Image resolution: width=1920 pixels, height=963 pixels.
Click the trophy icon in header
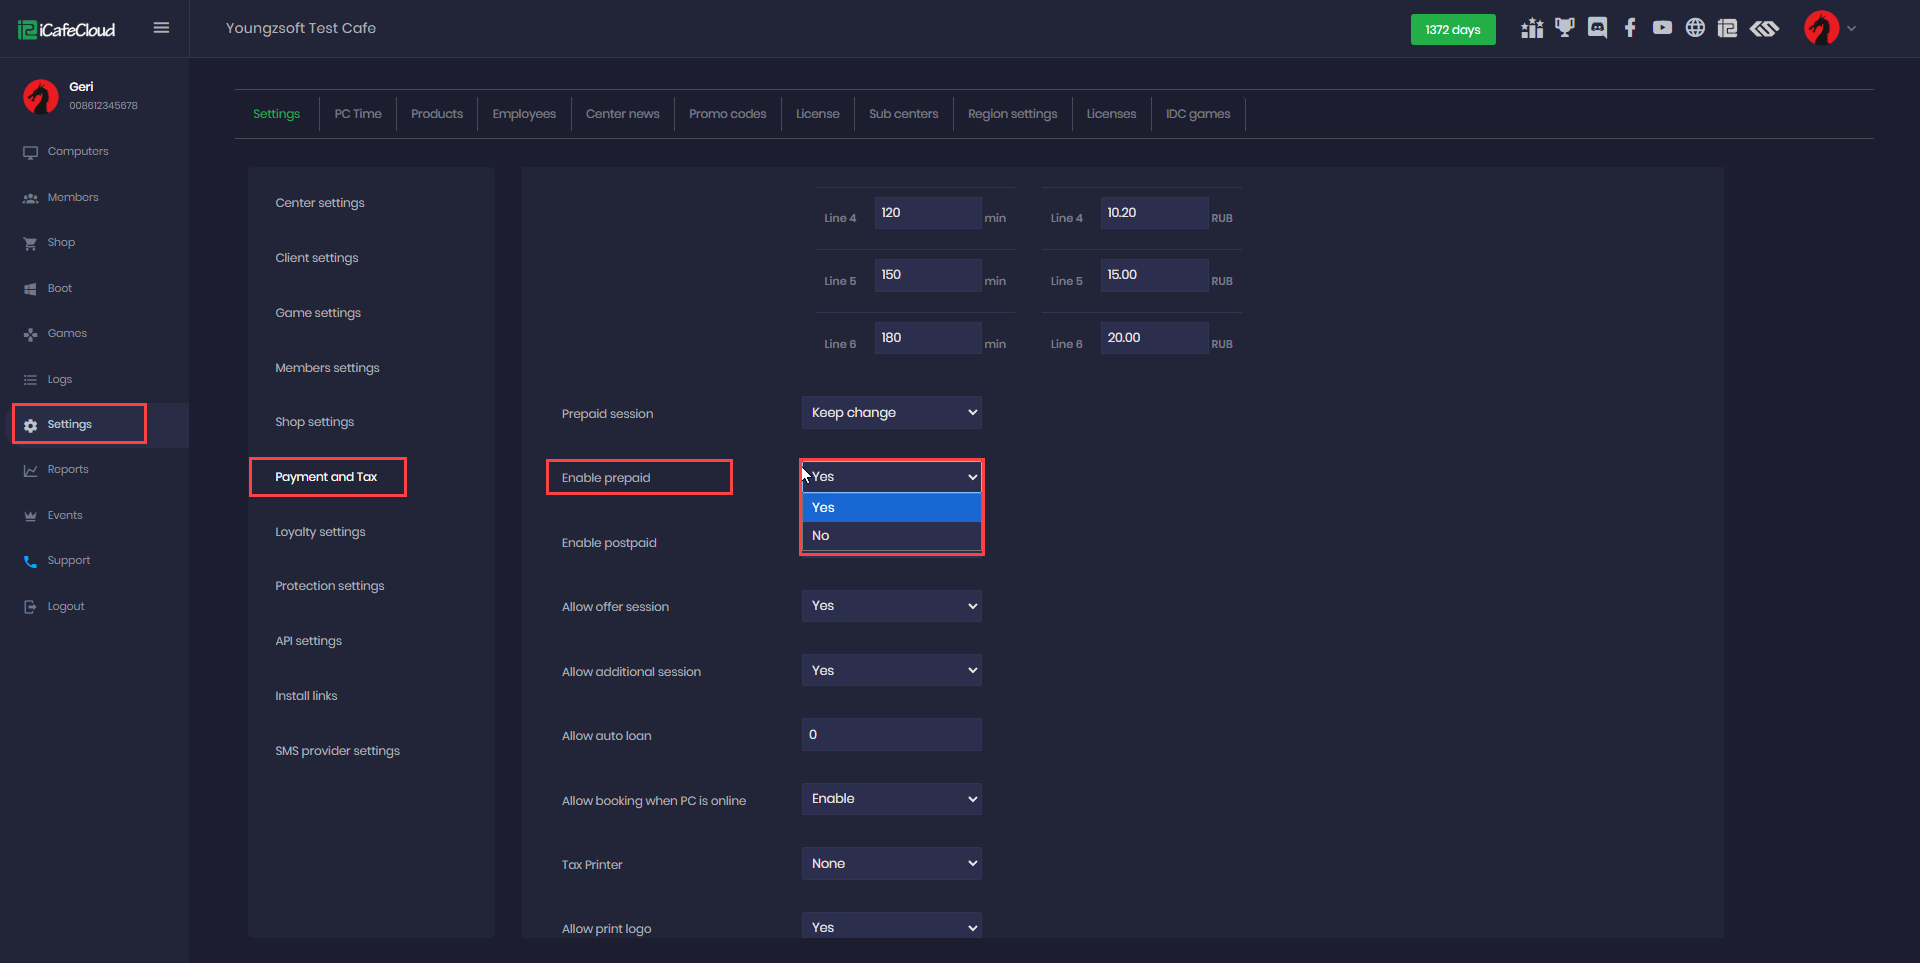[x=1564, y=28]
